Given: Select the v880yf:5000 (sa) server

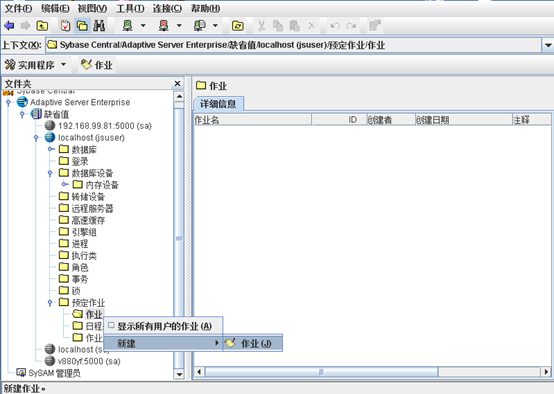Looking at the screenshot, I should [88, 361].
